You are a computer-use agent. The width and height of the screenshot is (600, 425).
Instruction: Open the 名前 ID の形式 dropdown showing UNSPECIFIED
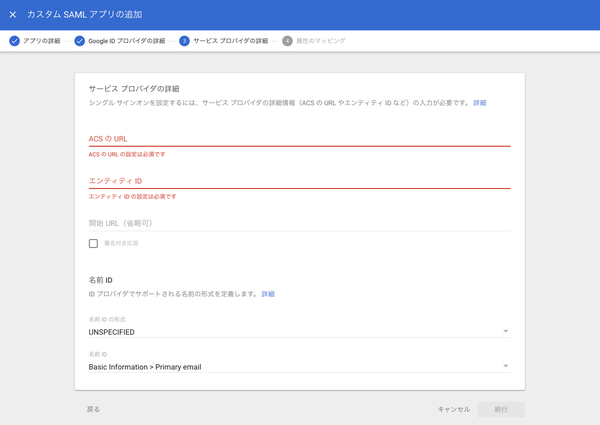point(300,332)
